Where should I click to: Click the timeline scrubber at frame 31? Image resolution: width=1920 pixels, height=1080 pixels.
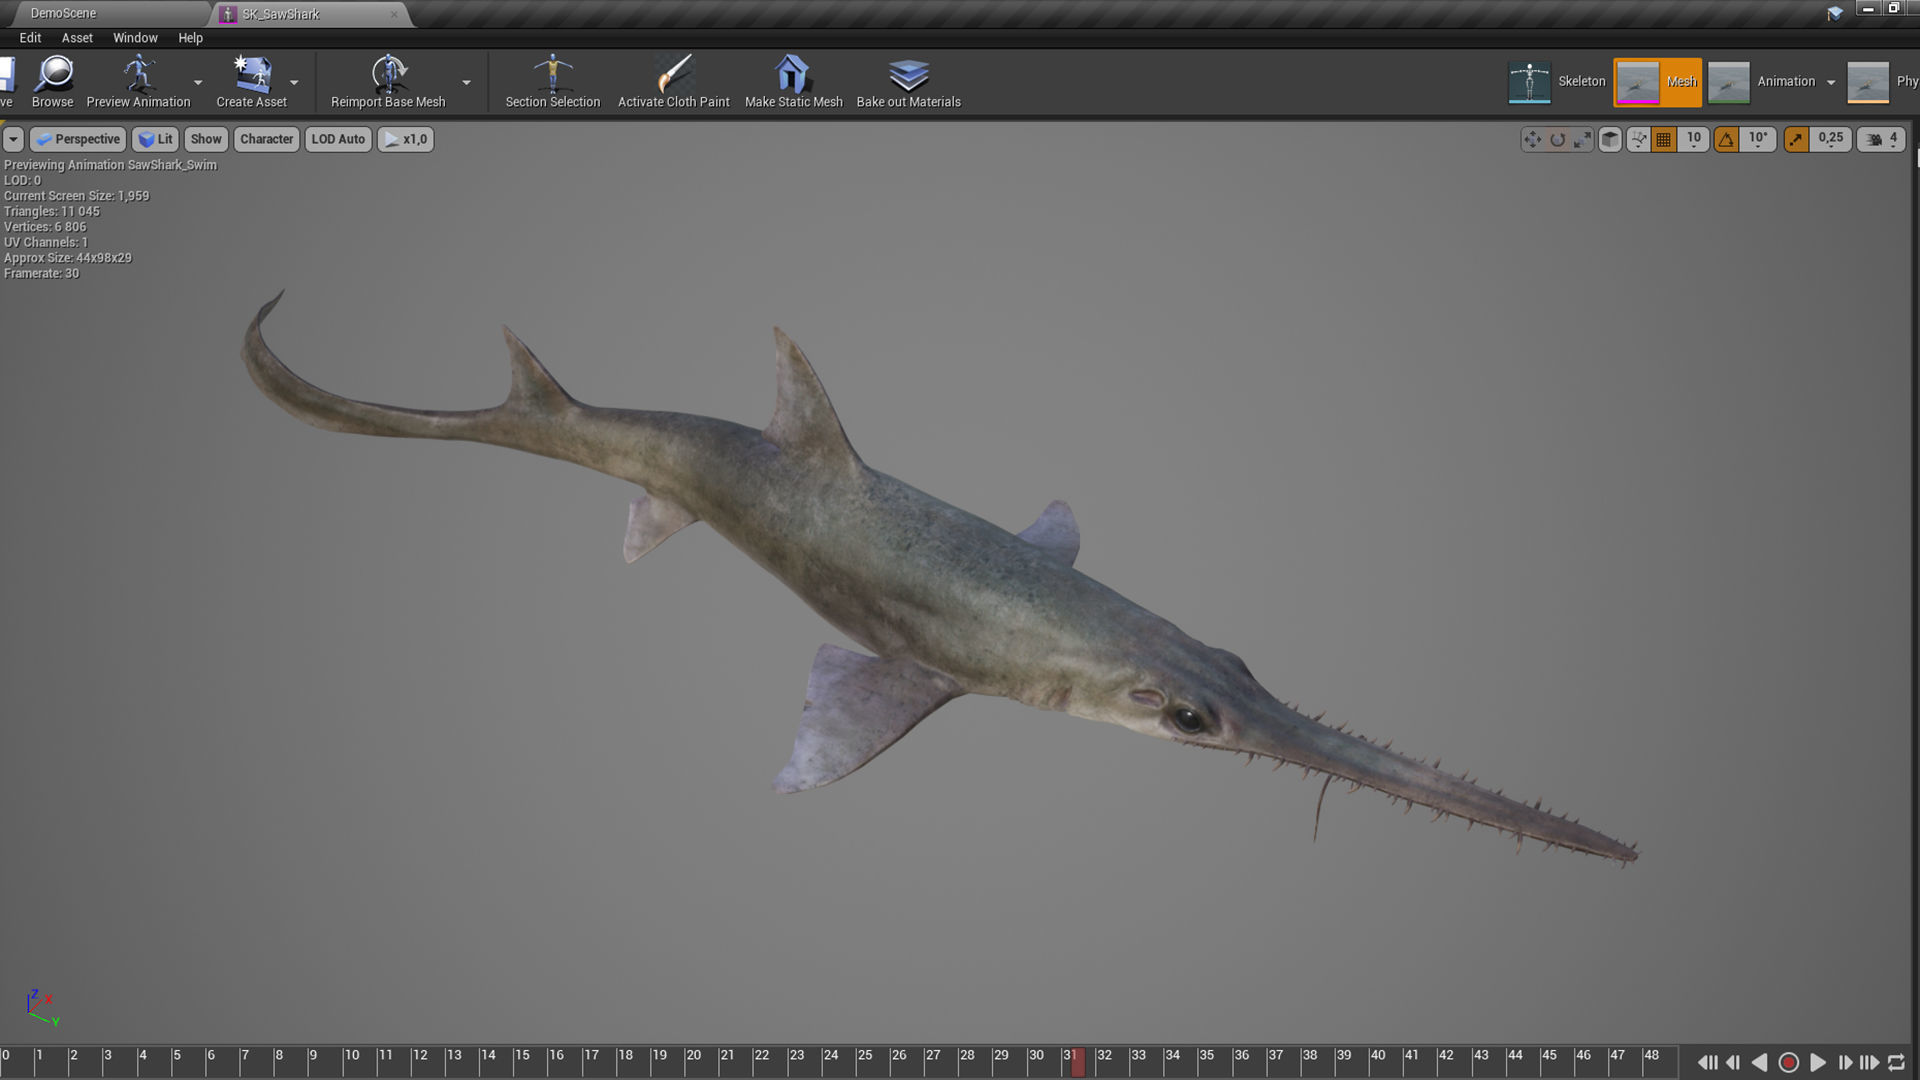pos(1077,1062)
